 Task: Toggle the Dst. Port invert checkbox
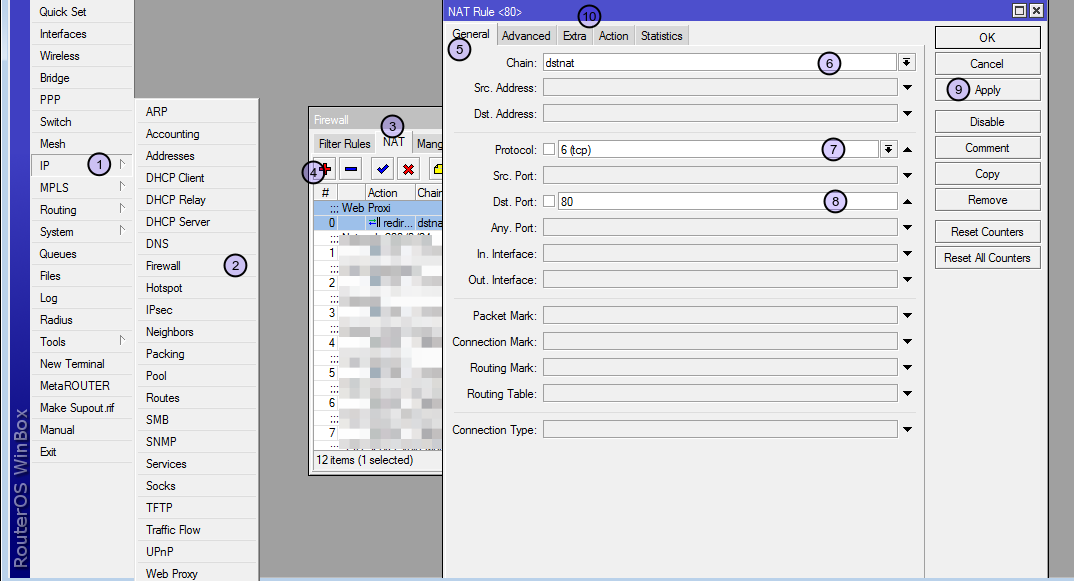[548, 202]
